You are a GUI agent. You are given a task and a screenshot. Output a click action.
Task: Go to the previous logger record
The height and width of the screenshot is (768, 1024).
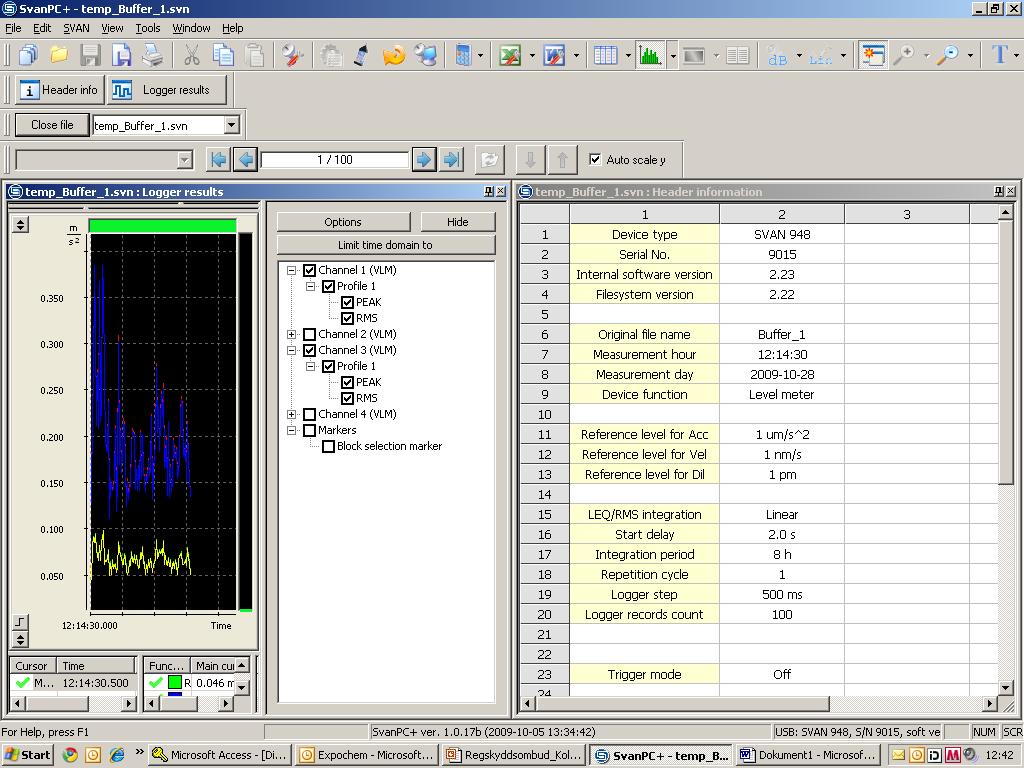[x=246, y=159]
